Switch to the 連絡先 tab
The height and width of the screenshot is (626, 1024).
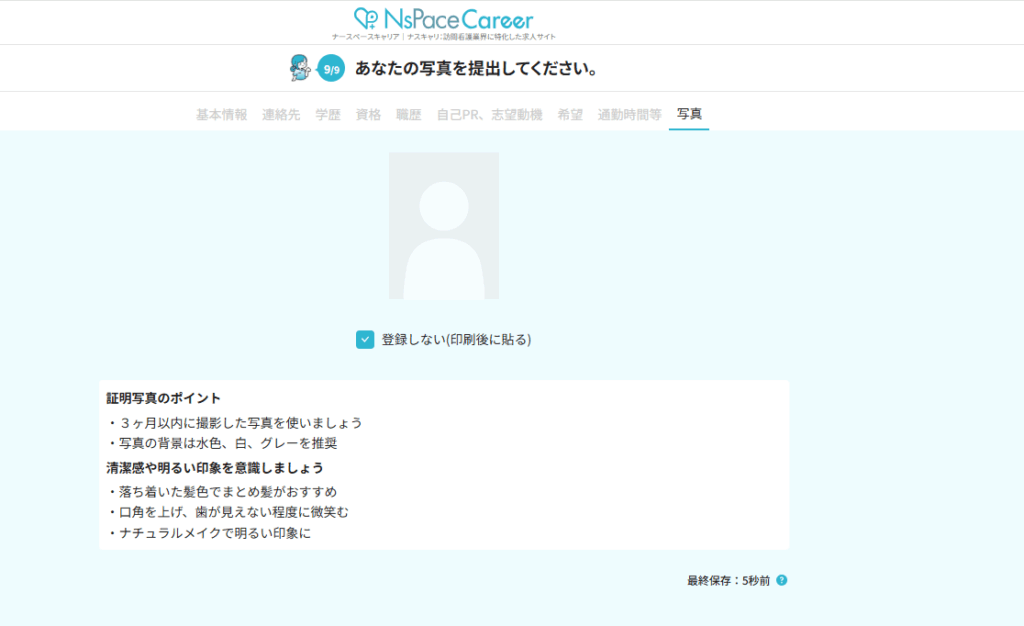281,115
